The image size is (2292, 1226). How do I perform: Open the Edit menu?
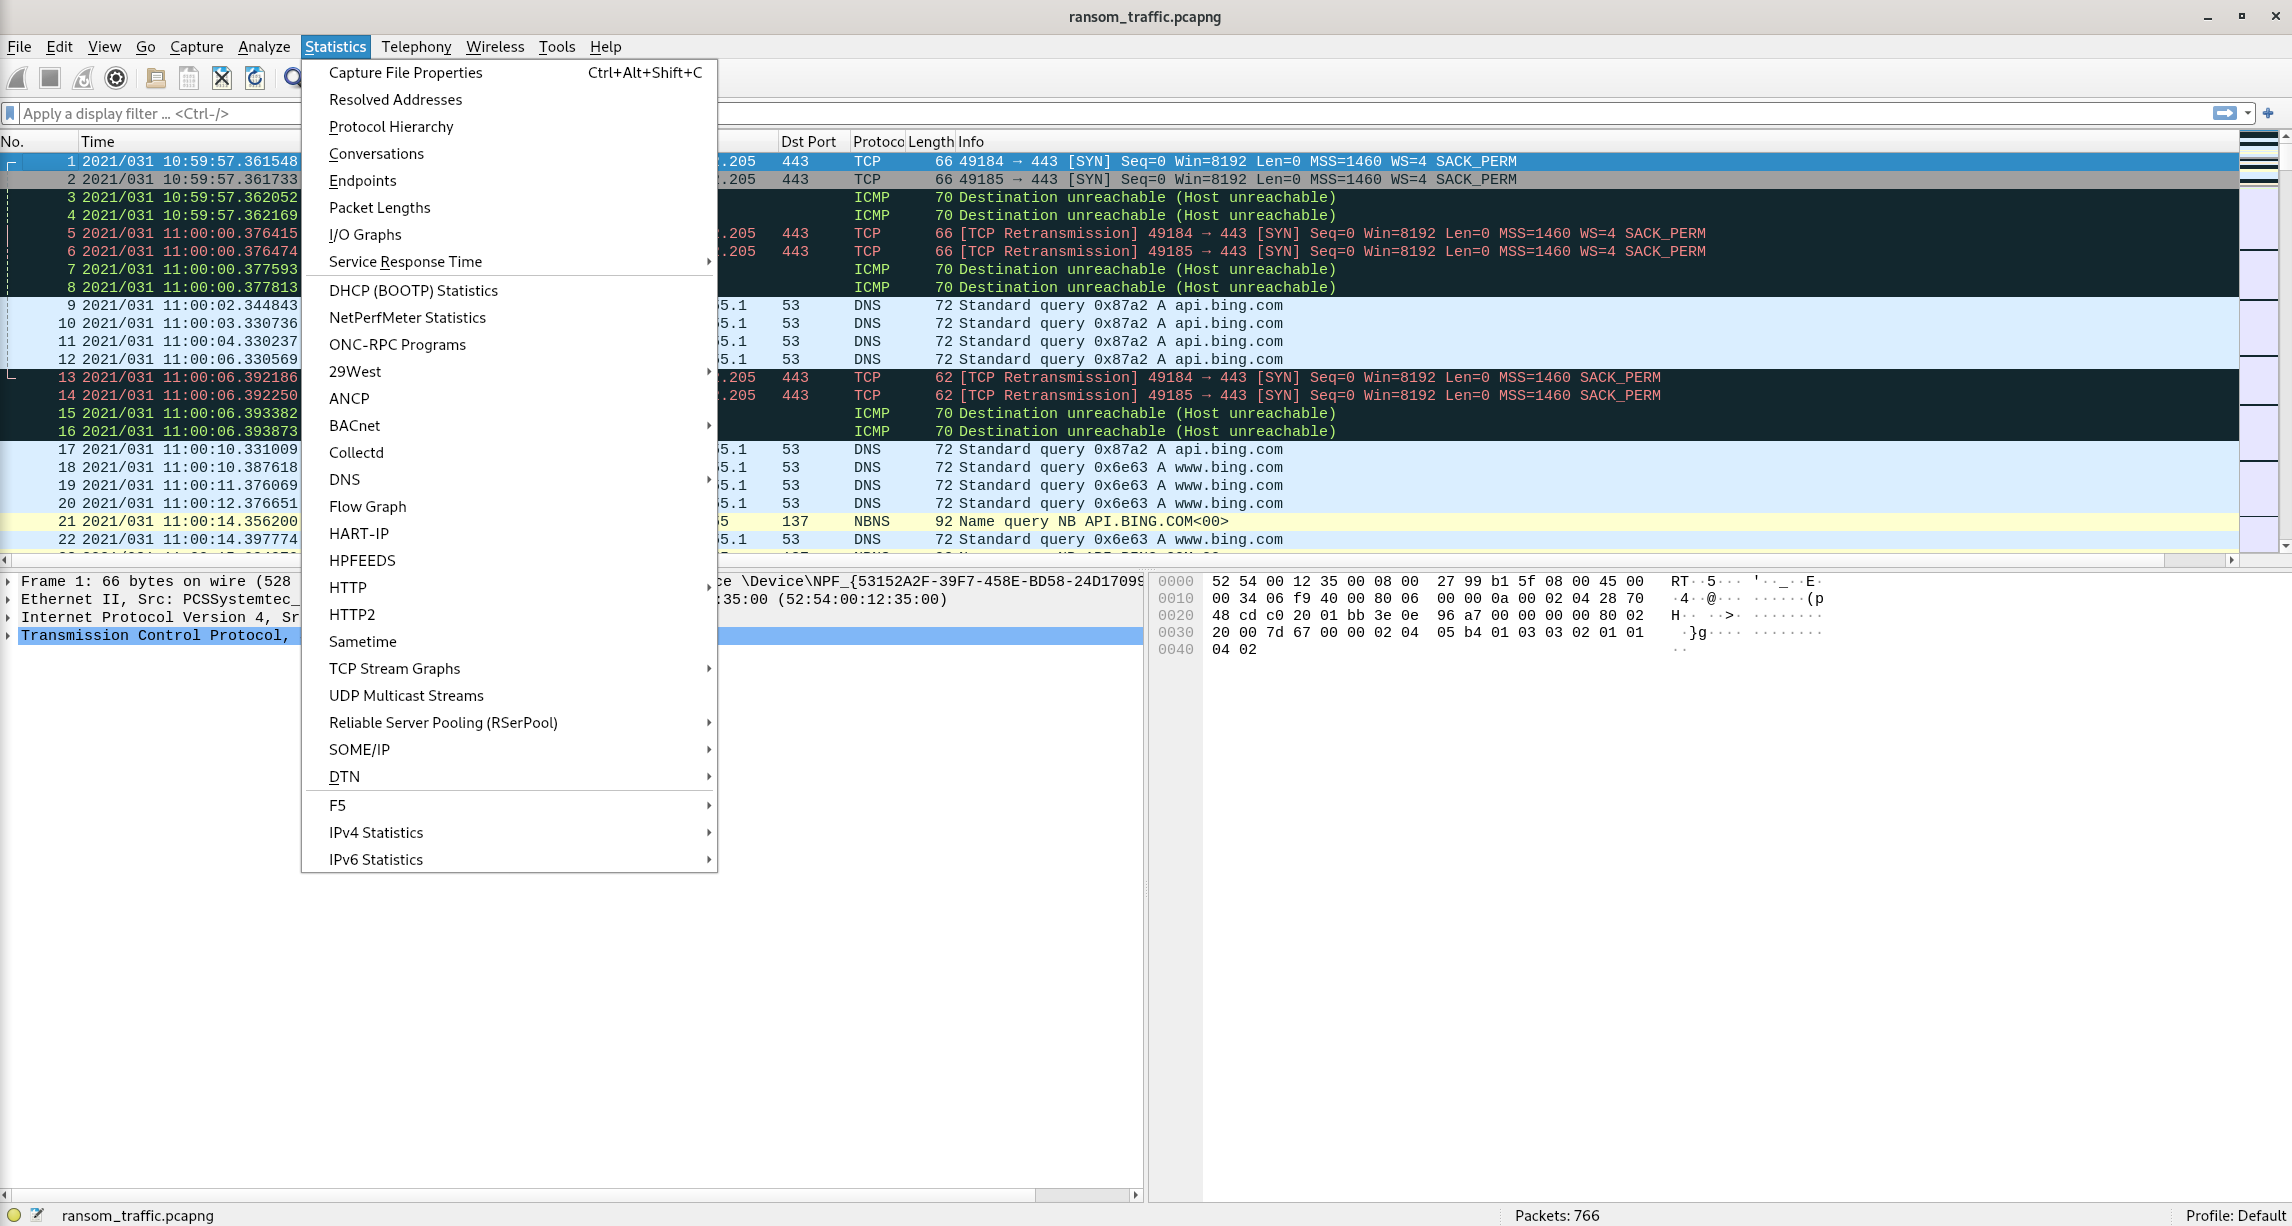click(59, 46)
